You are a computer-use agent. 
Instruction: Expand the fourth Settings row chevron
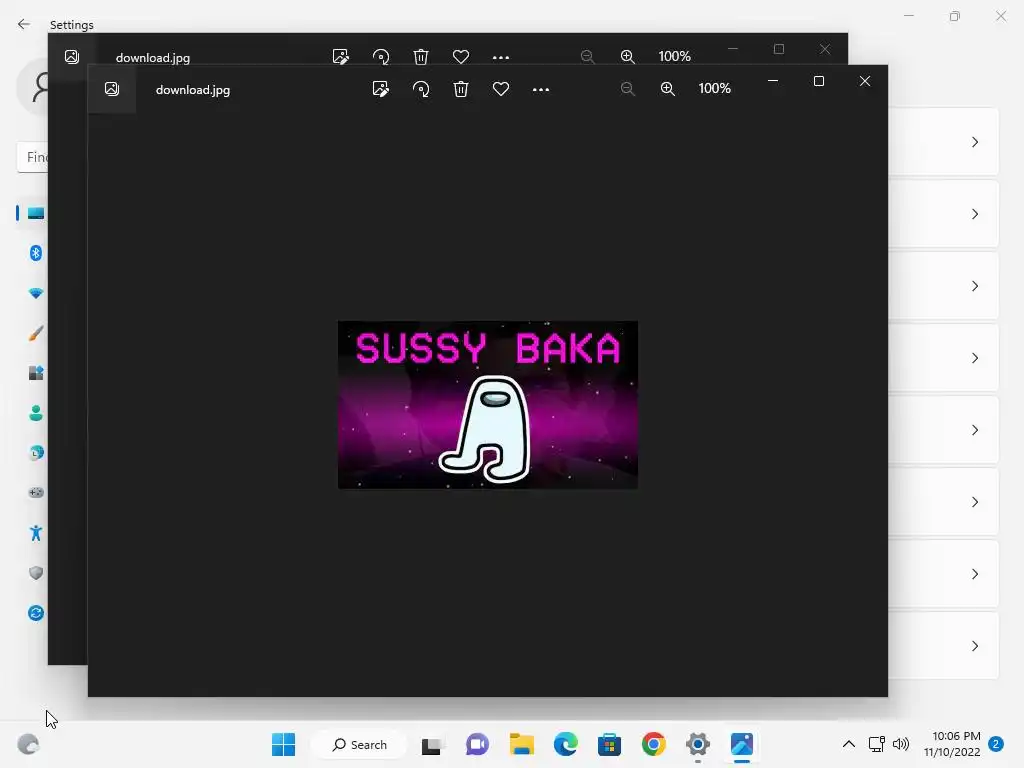click(x=975, y=358)
